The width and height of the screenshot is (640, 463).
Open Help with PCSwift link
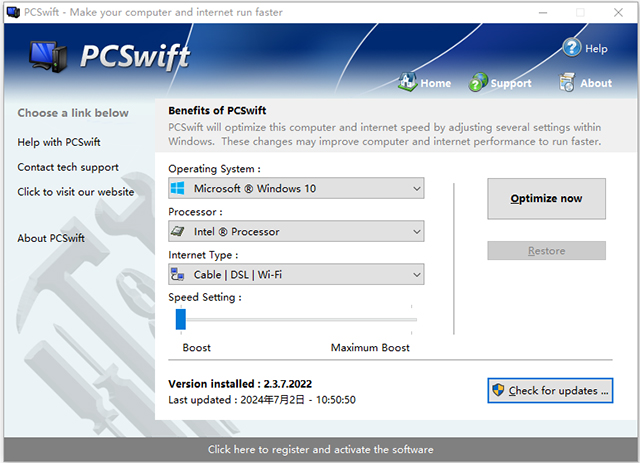click(59, 142)
